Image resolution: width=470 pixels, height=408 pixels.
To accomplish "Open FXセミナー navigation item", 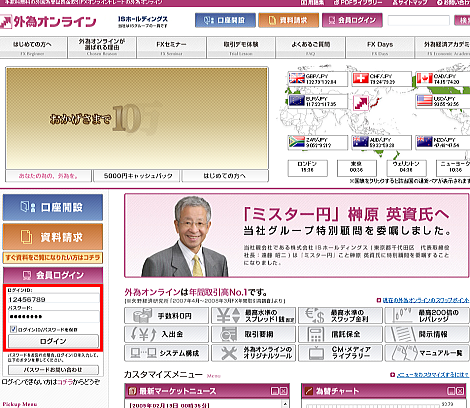I will coord(171,48).
